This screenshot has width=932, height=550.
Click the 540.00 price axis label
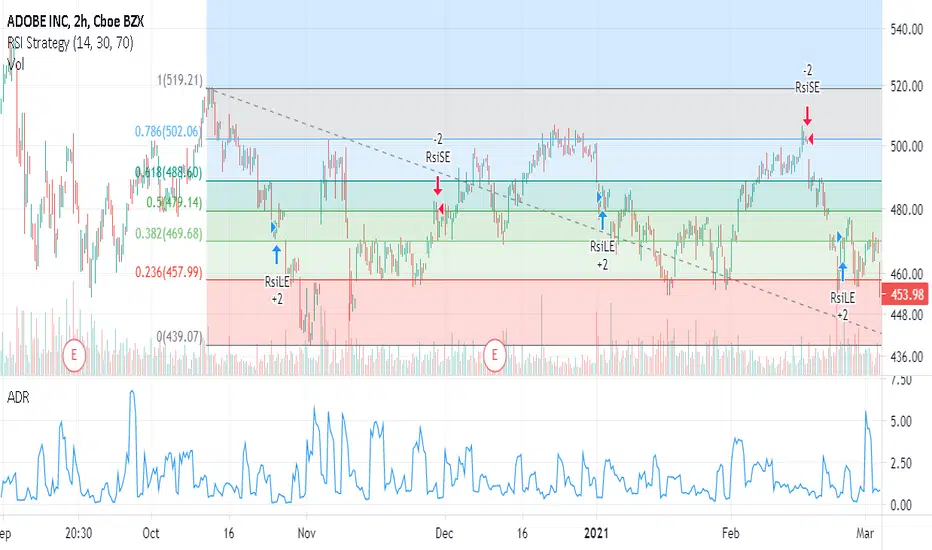pos(907,29)
